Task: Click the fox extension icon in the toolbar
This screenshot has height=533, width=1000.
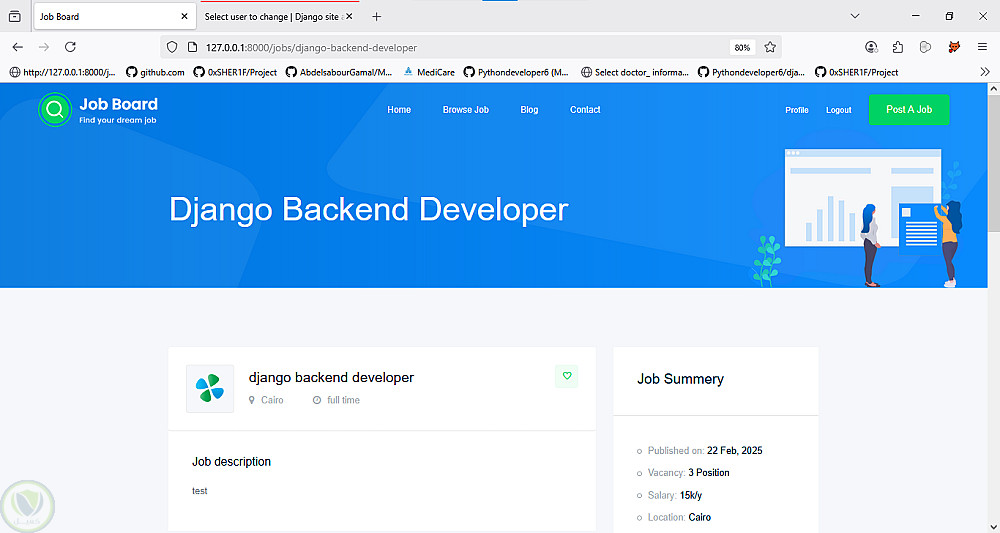Action: pyautogui.click(x=954, y=47)
